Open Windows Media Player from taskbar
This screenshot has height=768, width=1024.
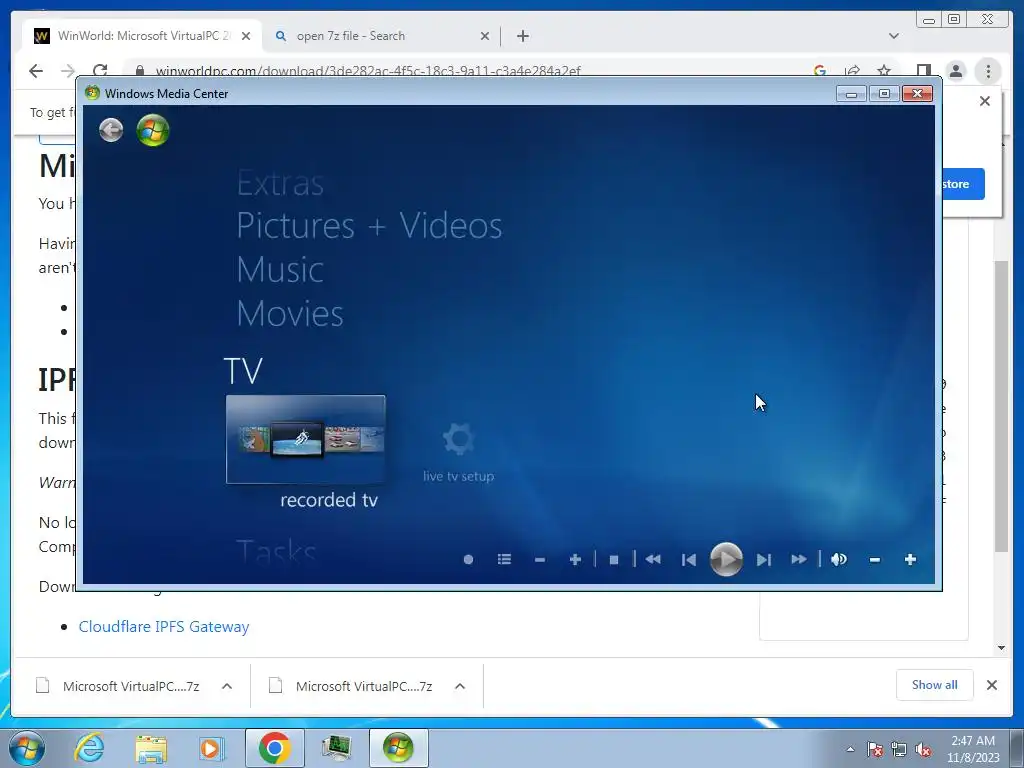point(211,748)
